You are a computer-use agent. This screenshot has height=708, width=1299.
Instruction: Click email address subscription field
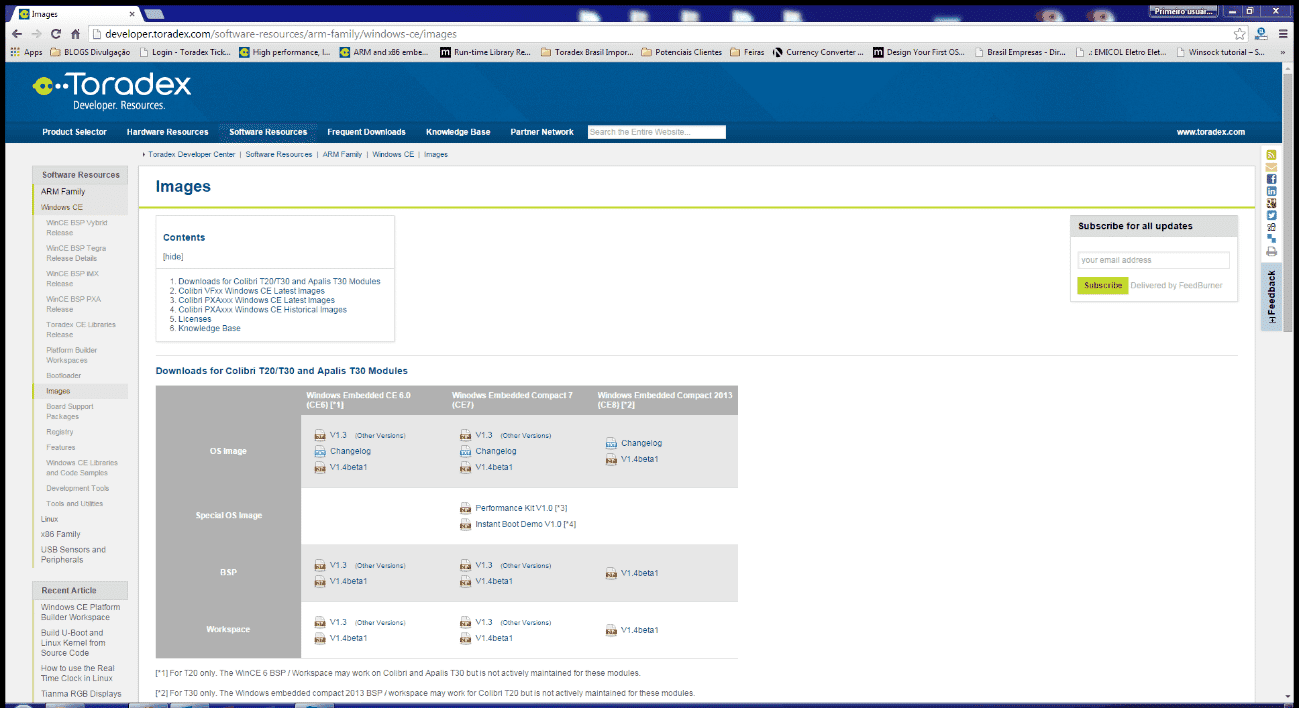(1154, 260)
